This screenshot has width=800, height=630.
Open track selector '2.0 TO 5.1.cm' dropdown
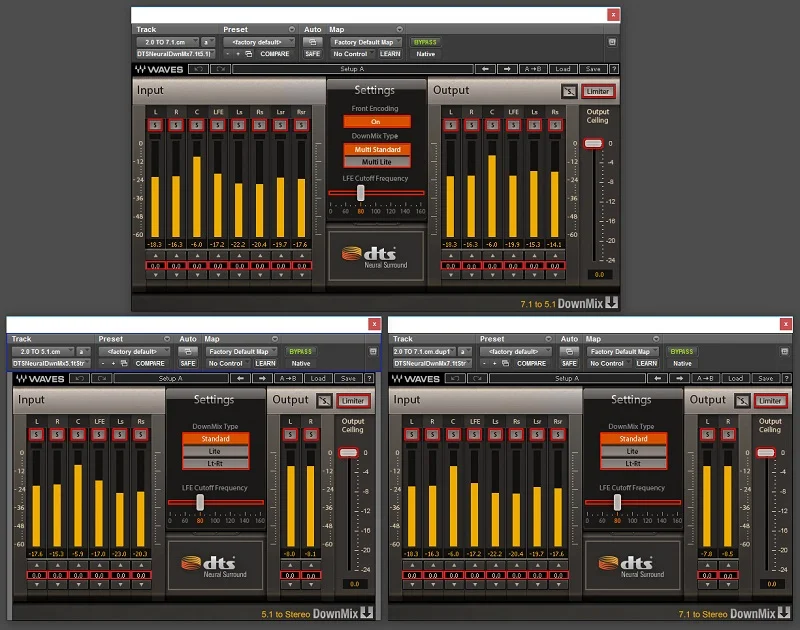[x=43, y=351]
